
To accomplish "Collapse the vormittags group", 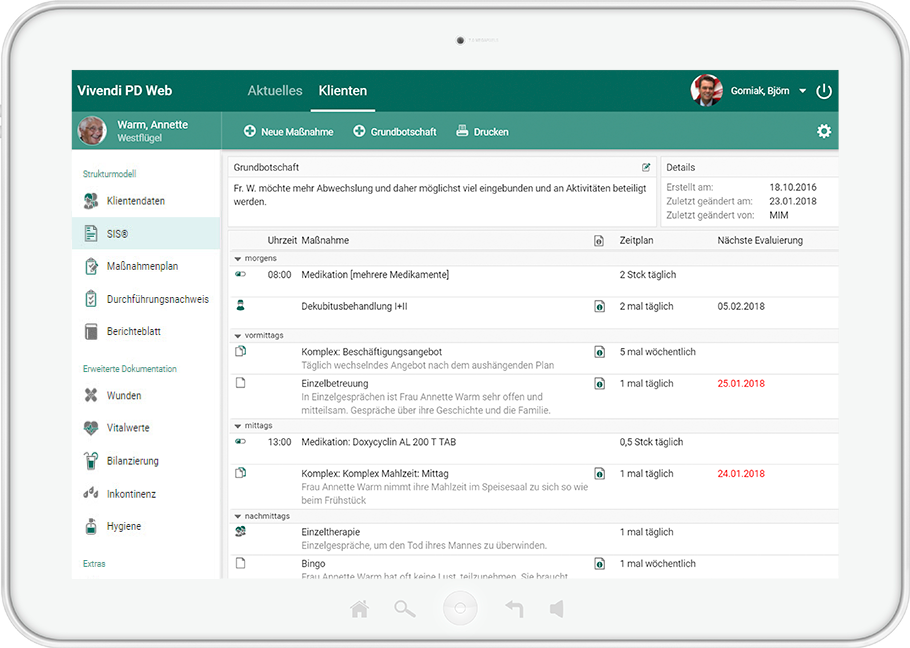I will tap(237, 336).
